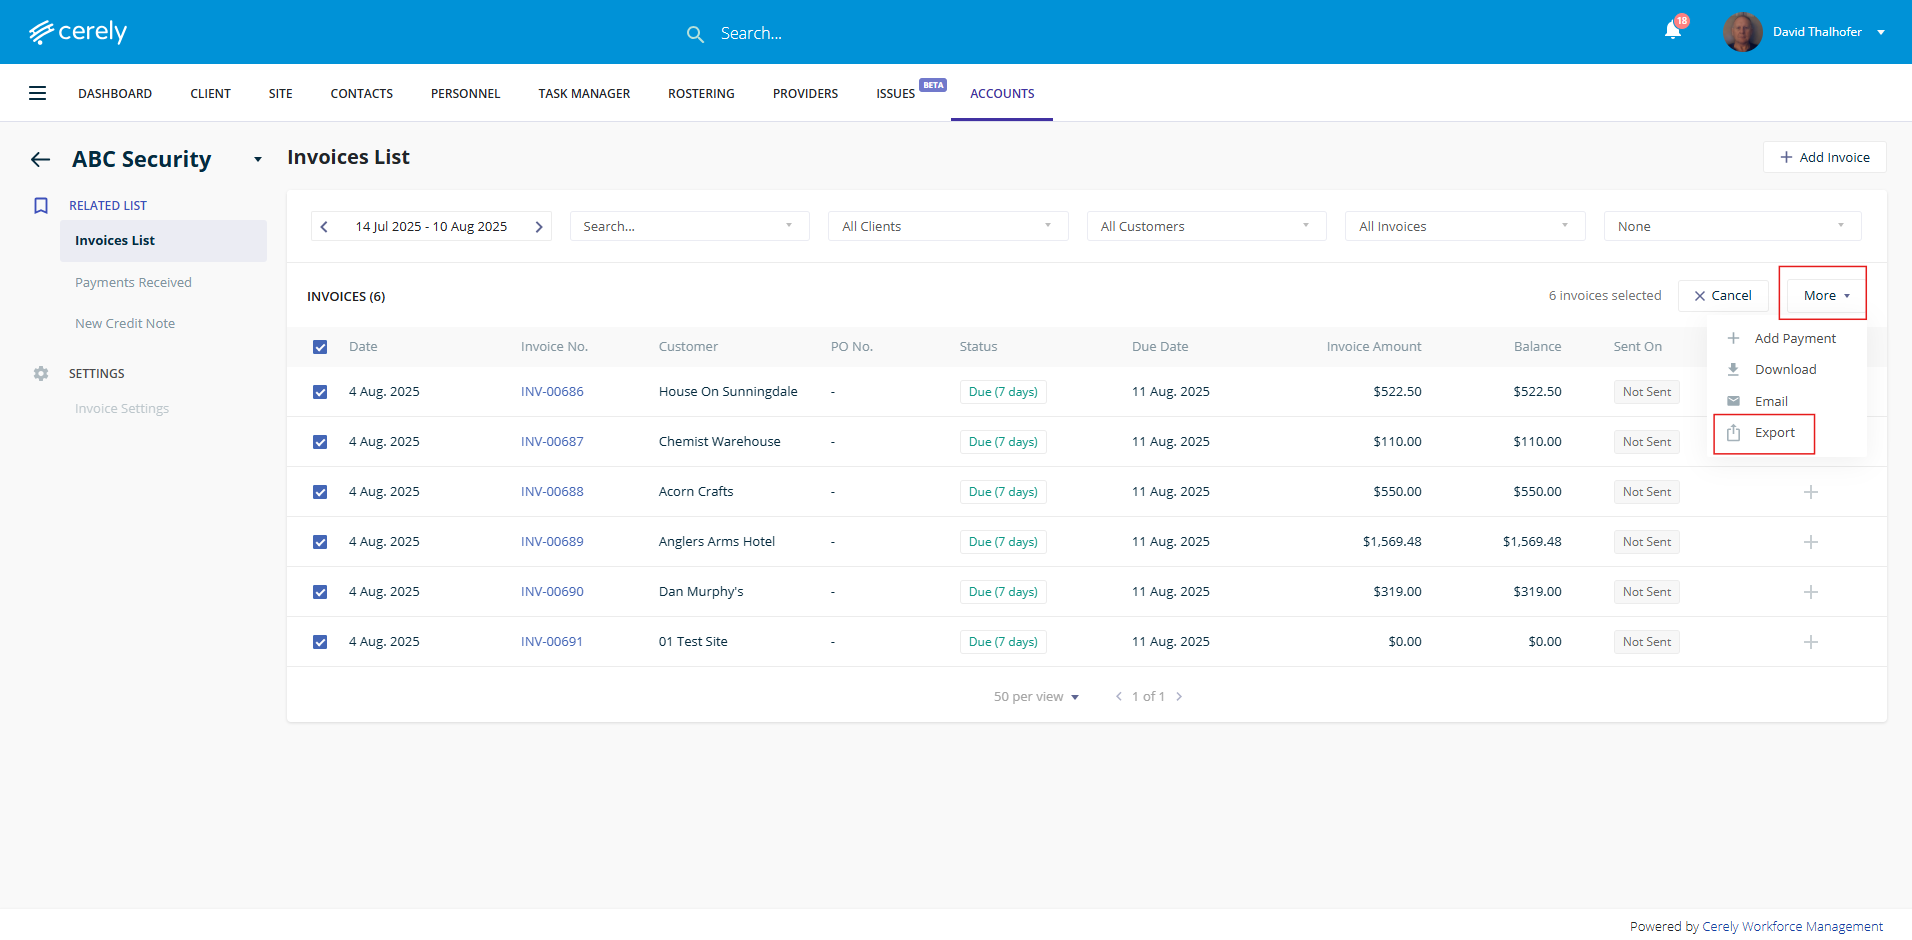Click the Cerely logo
The width and height of the screenshot is (1912, 940).
78,32
